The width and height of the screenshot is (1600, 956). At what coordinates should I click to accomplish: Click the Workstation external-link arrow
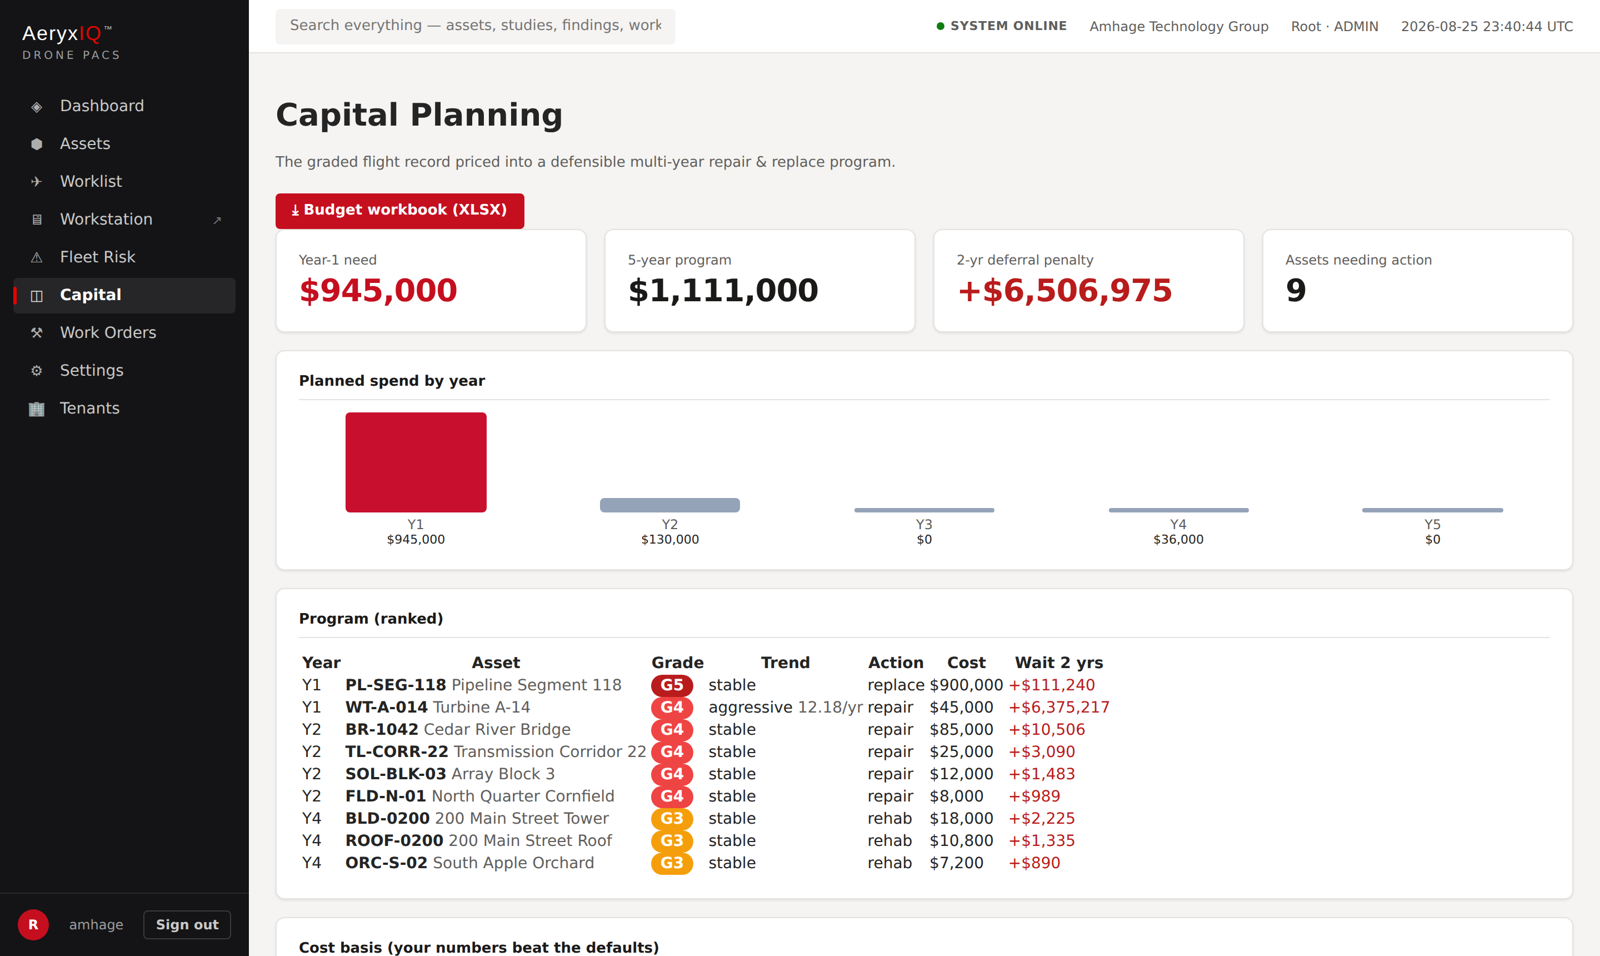click(x=217, y=220)
